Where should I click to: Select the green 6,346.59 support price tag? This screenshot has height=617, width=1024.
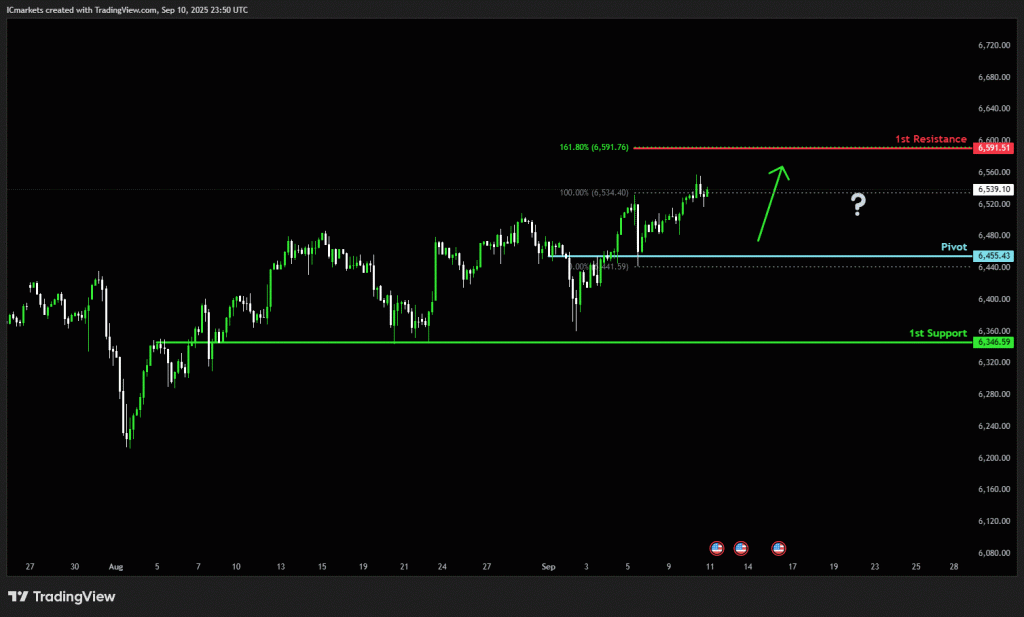(x=993, y=342)
